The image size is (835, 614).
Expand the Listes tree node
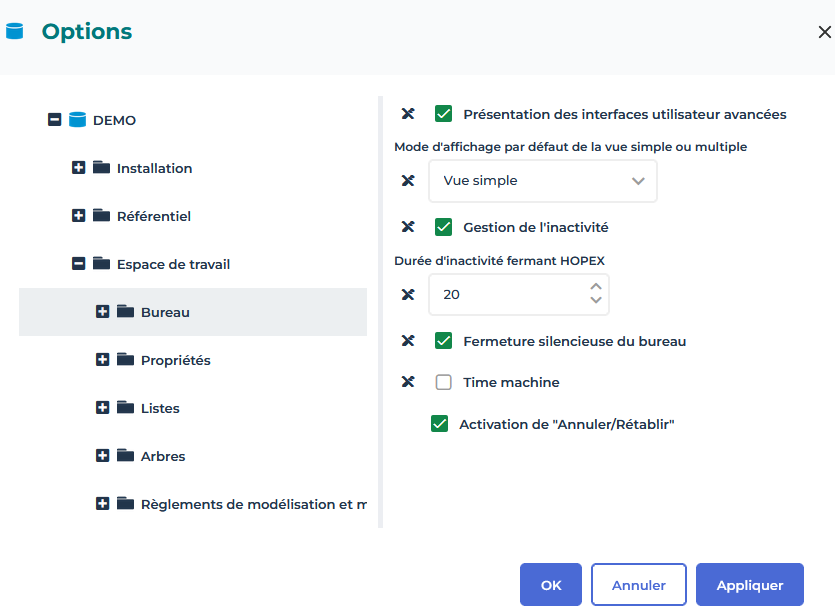coord(102,408)
